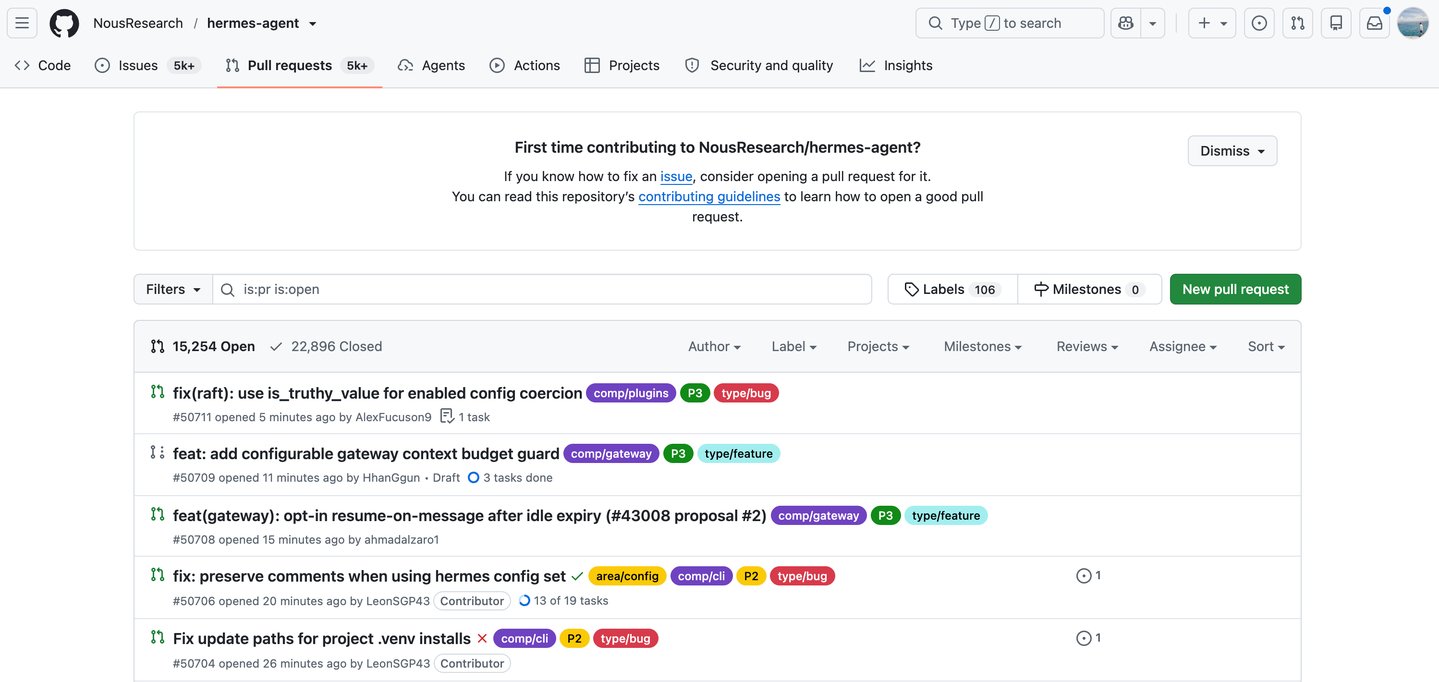Switch to the Agents tab
The height and width of the screenshot is (682, 1439).
[431, 65]
